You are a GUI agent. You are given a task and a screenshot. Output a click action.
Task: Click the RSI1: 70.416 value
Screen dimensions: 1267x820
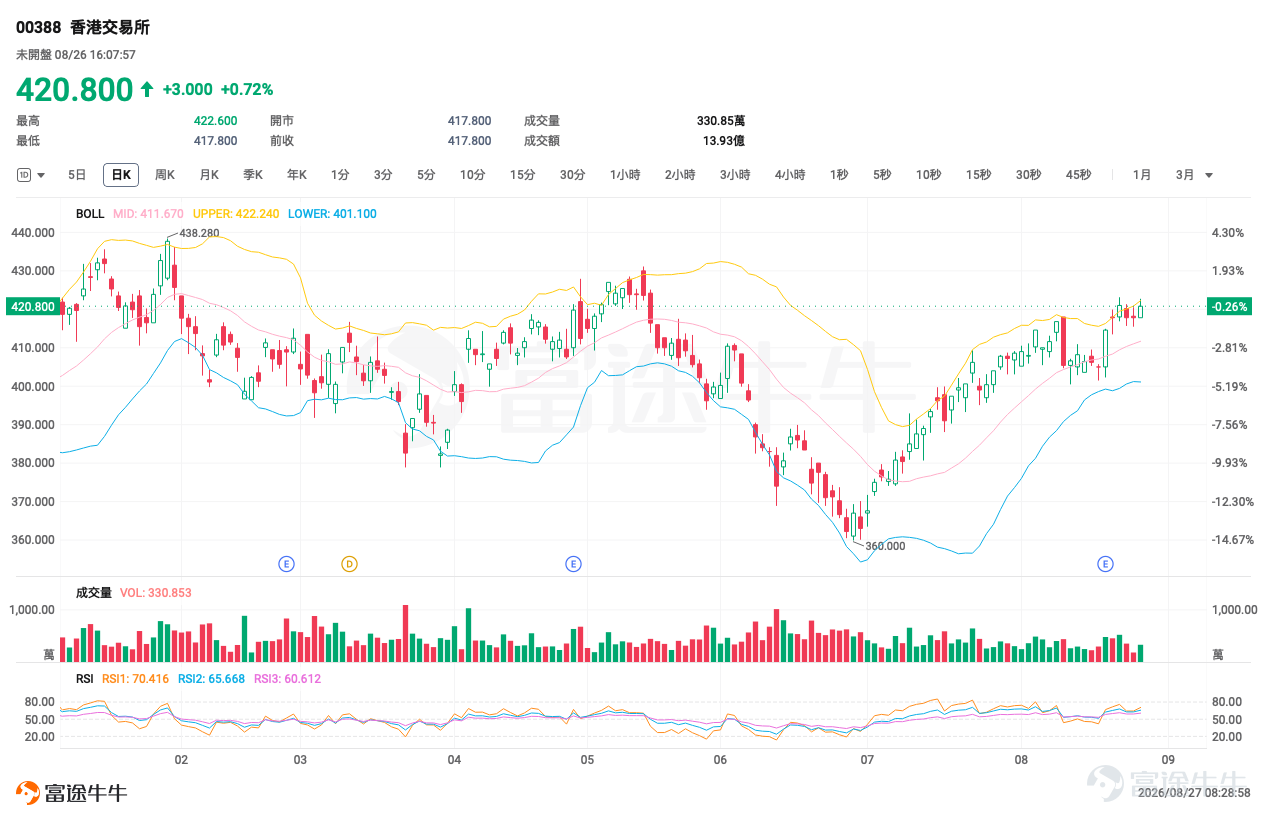135,679
